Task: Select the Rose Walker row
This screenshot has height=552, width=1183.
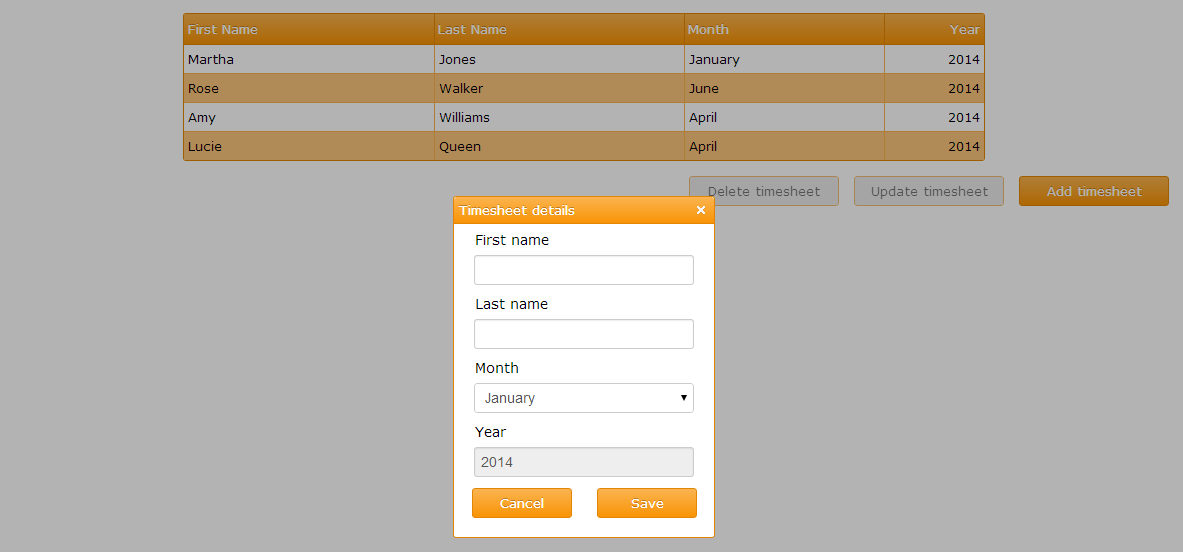Action: [x=308, y=88]
